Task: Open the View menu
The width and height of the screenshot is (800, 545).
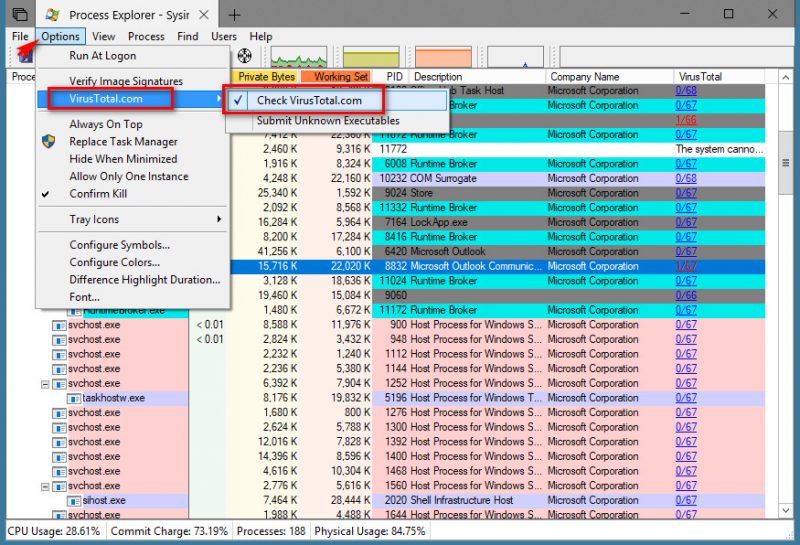Action: (103, 36)
